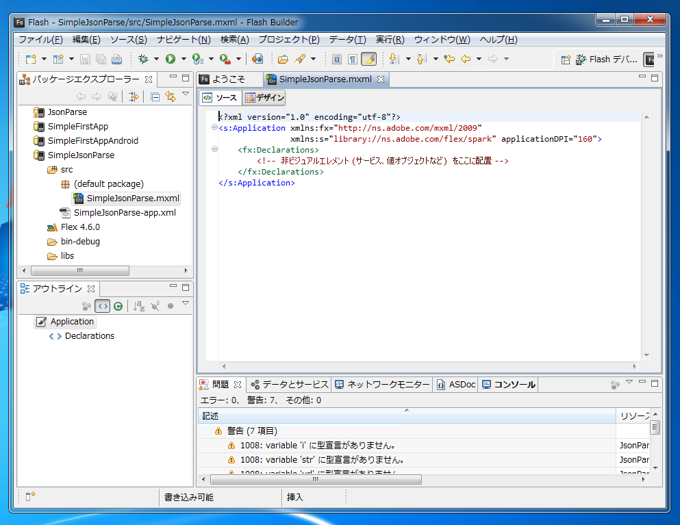Screen dimensions: 680x525
Task: Toggle Mark Occurrences highlighter button
Action: click(x=369, y=59)
